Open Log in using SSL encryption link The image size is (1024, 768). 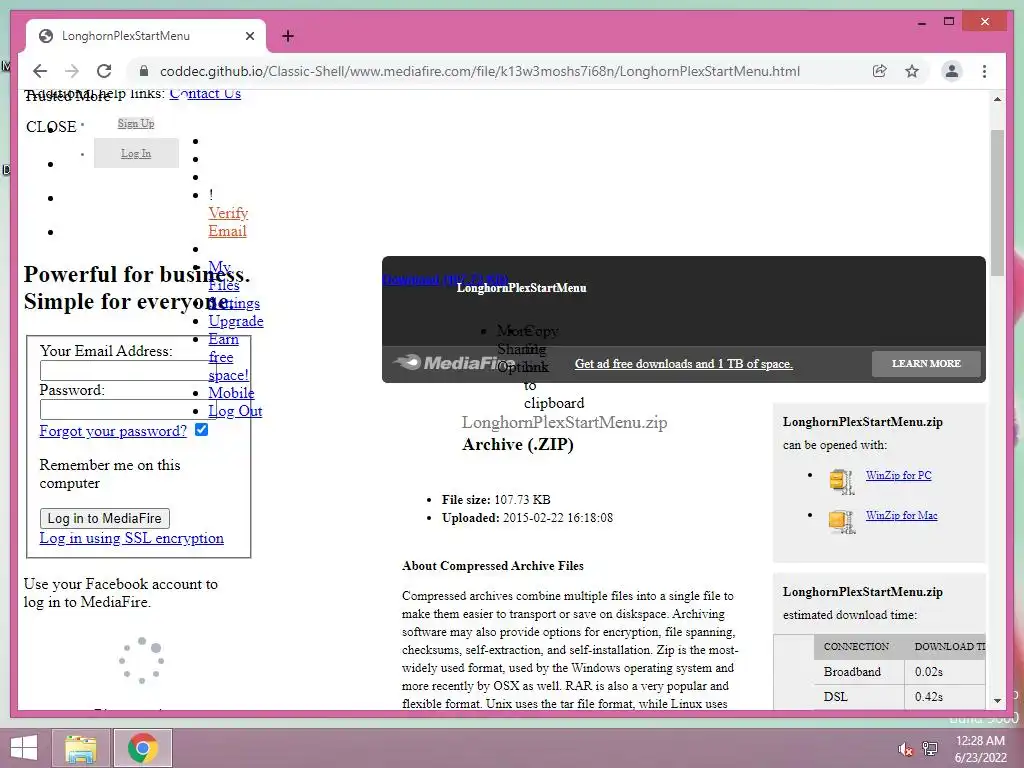[131, 538]
